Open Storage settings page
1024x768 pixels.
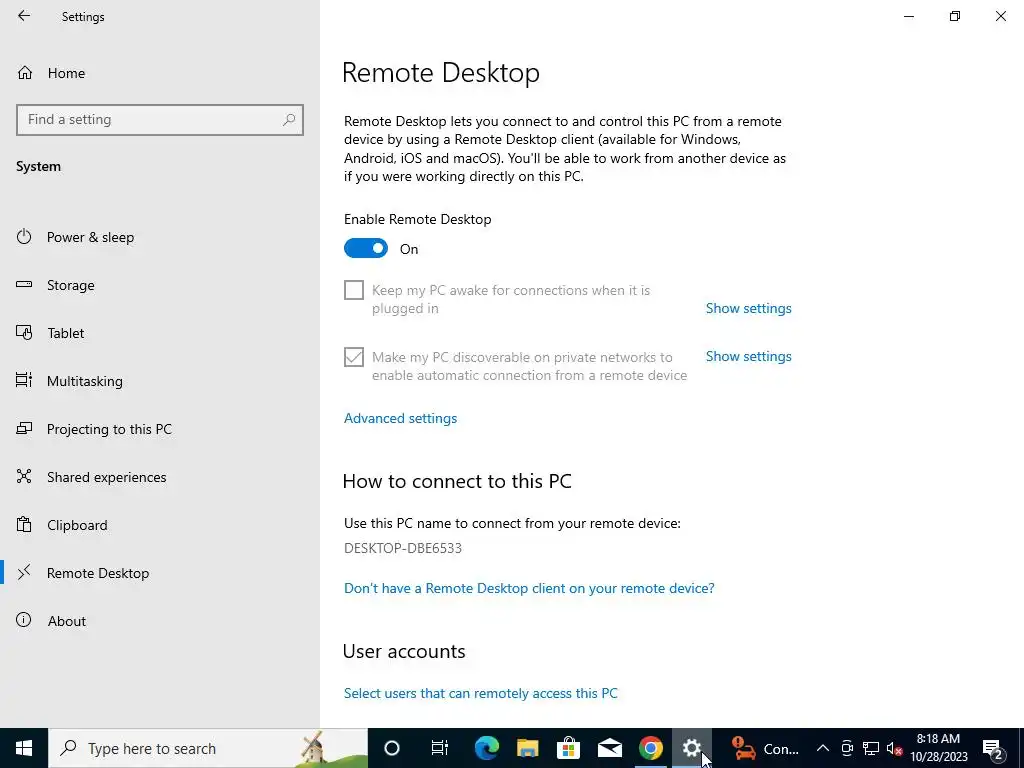click(71, 285)
